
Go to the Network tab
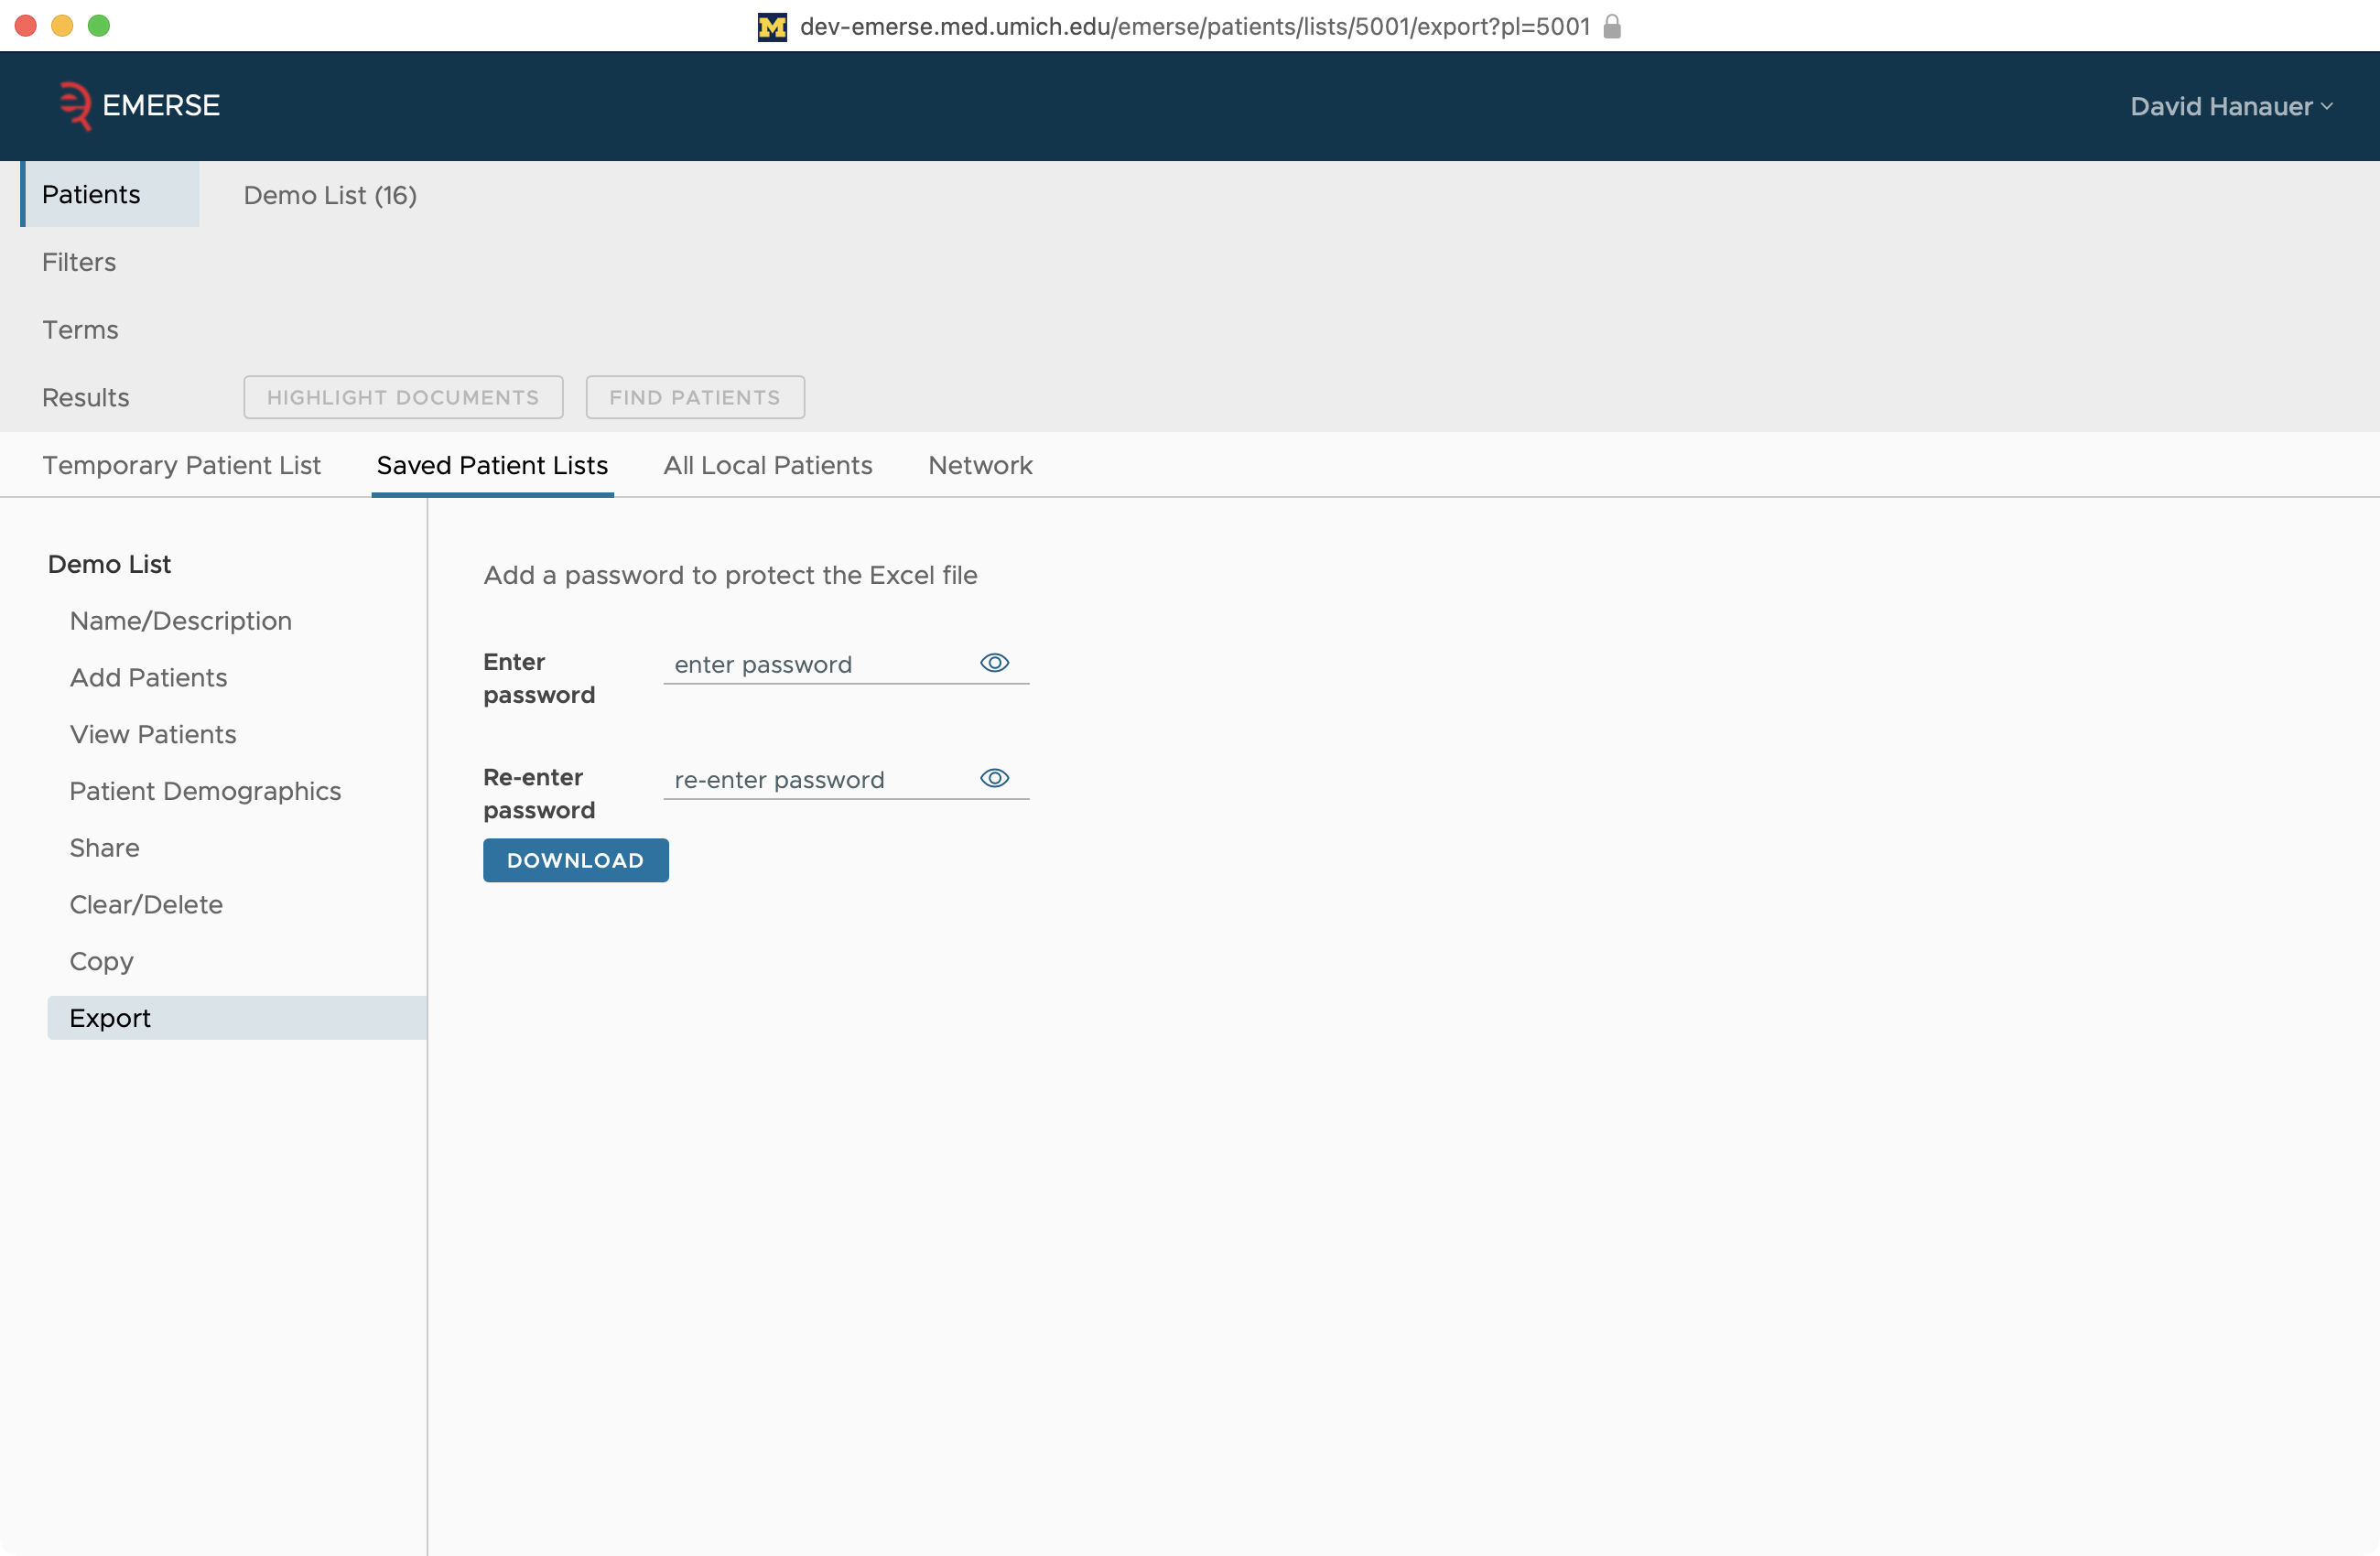click(980, 465)
